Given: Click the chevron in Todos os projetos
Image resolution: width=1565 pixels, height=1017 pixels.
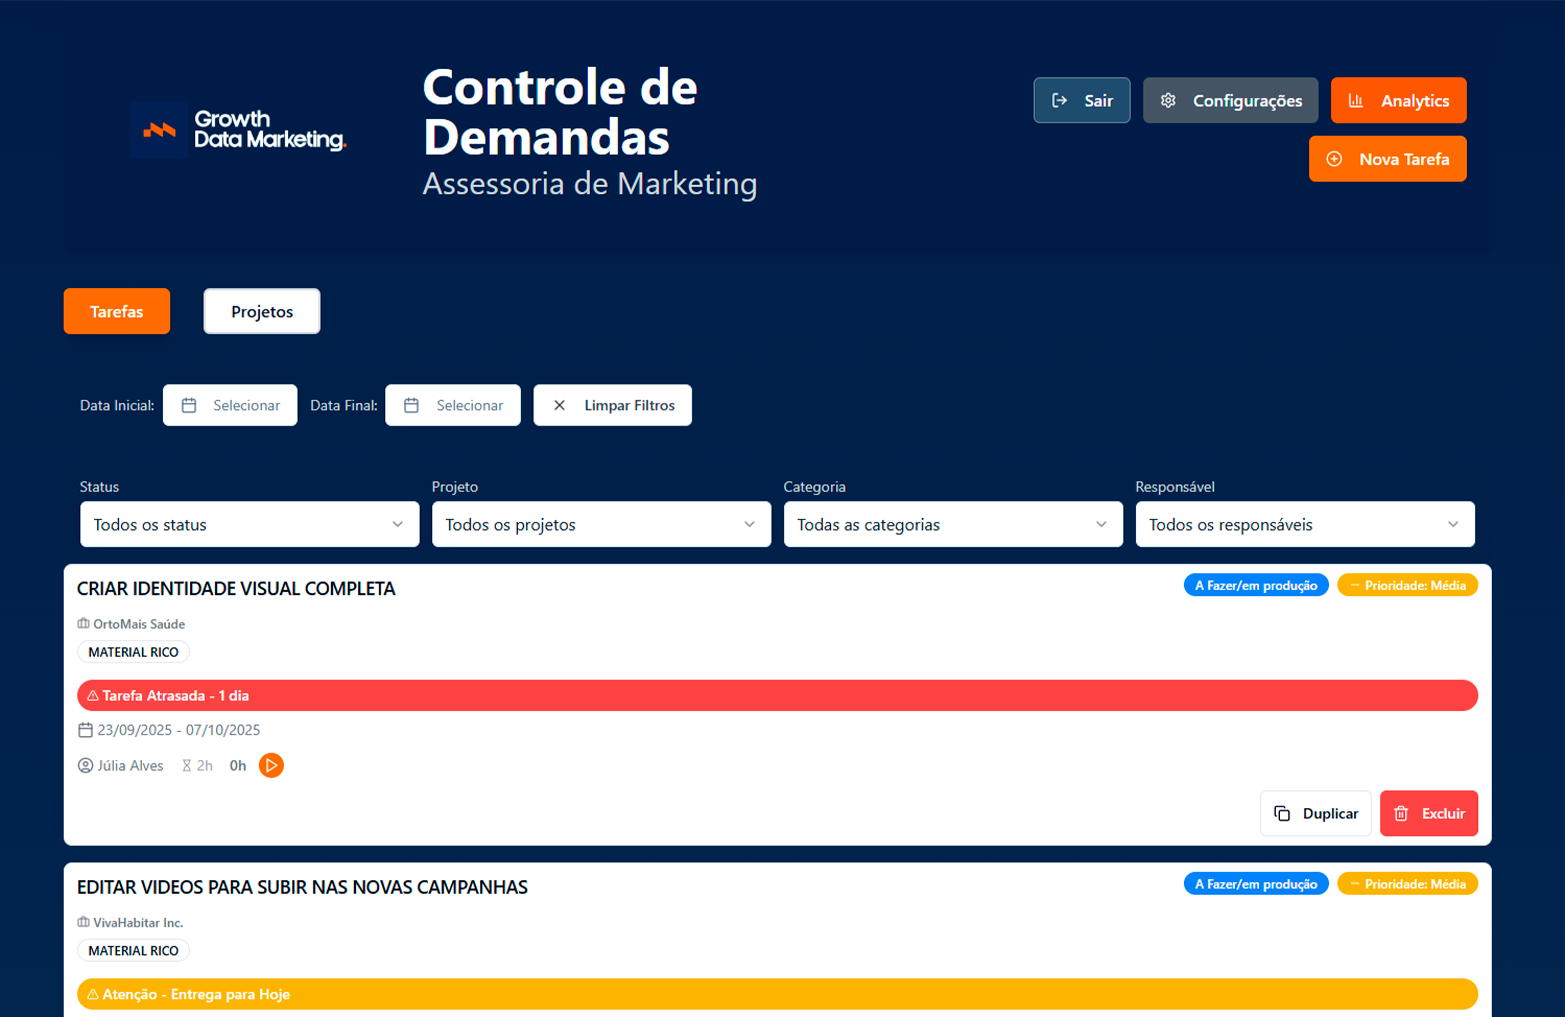Looking at the screenshot, I should (750, 524).
